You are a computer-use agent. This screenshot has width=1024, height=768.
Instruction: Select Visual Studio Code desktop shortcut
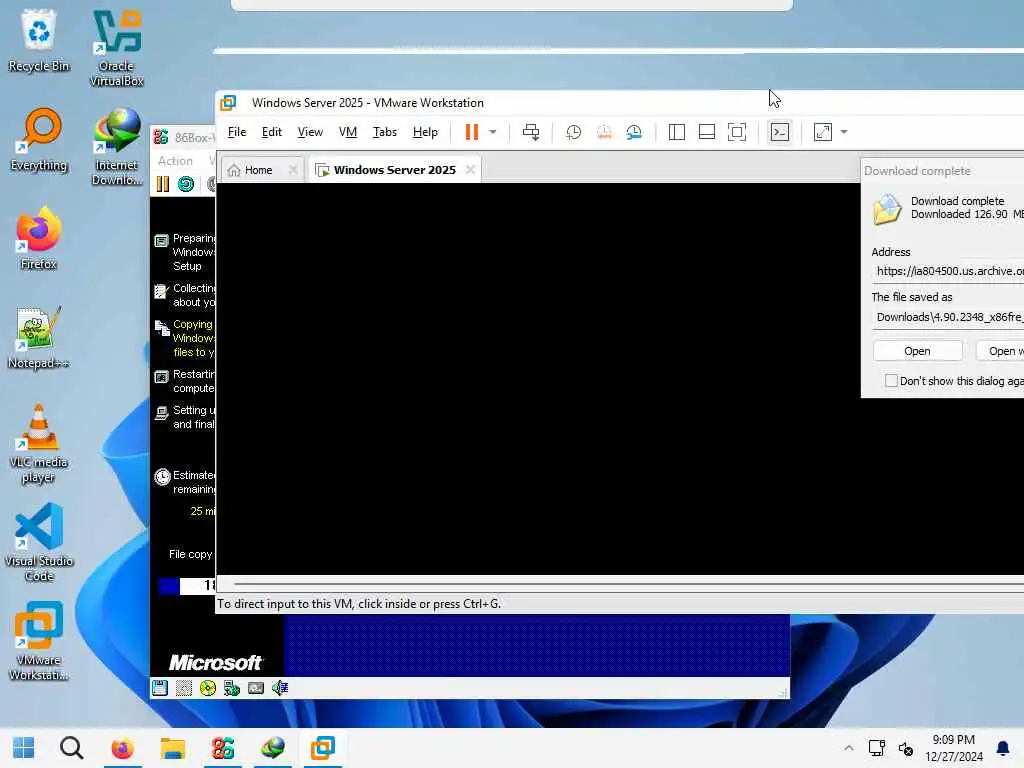coord(39,543)
